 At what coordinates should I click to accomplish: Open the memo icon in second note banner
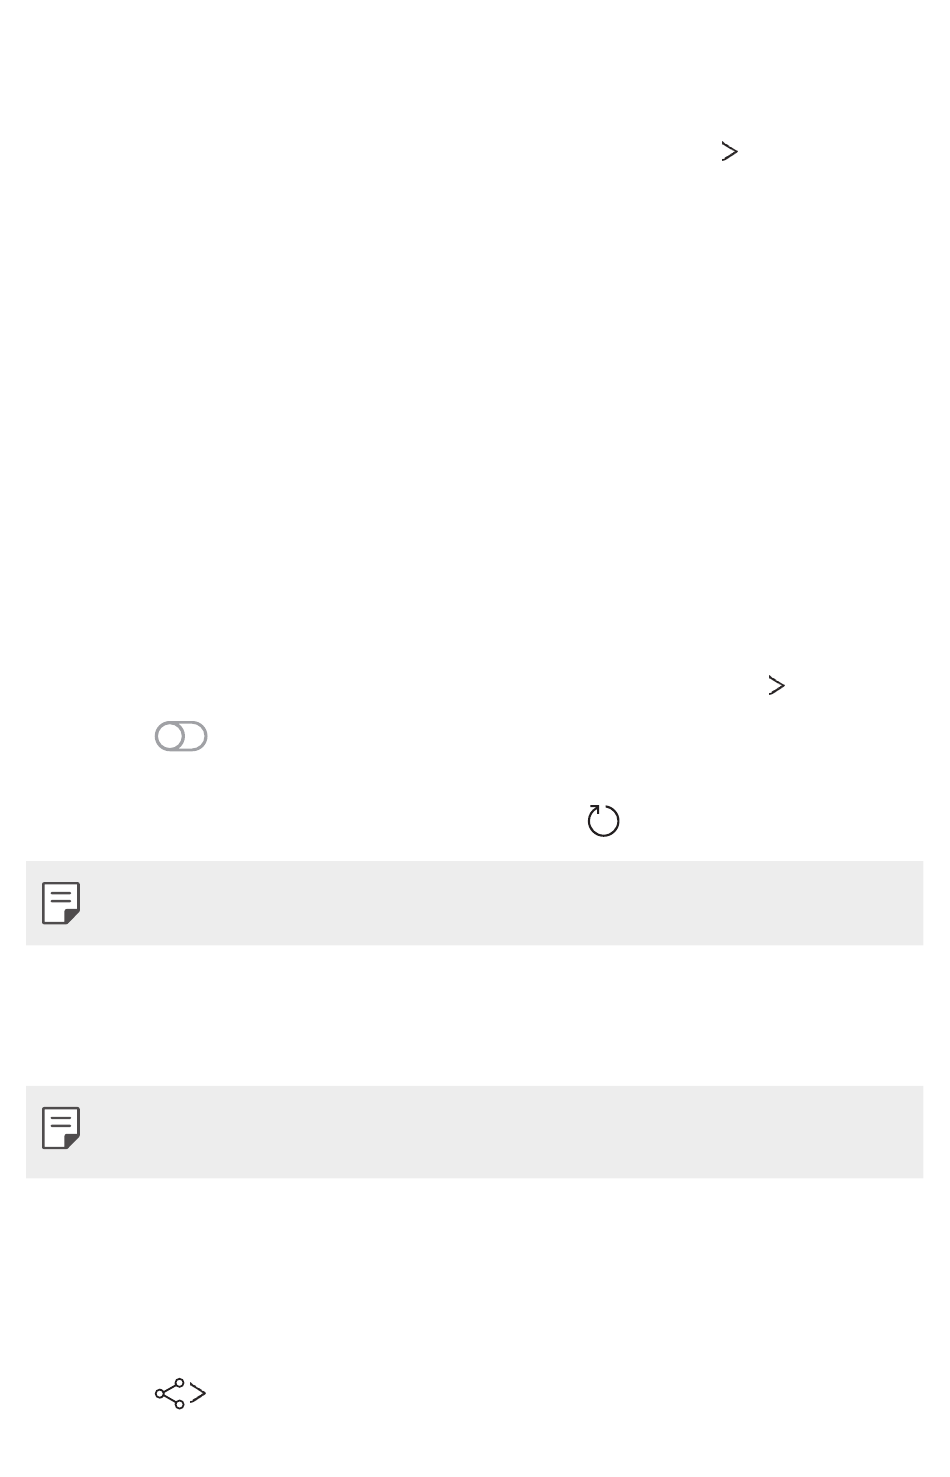(61, 1128)
